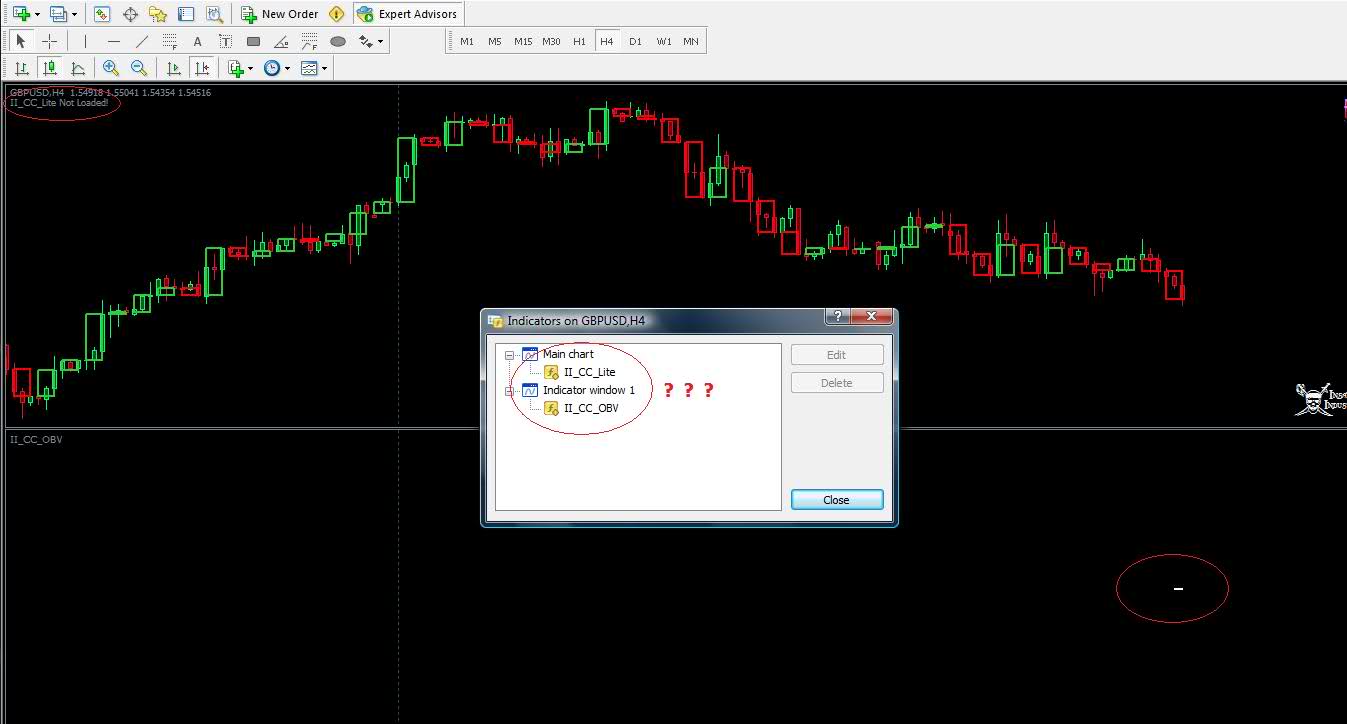
Task: Expand the Indicators list dropdown arrow
Action: pos(251,68)
